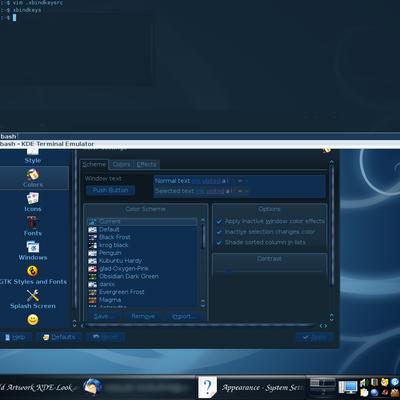Toggle Shade sorted column in lists
The image size is (400, 400).
click(261, 242)
